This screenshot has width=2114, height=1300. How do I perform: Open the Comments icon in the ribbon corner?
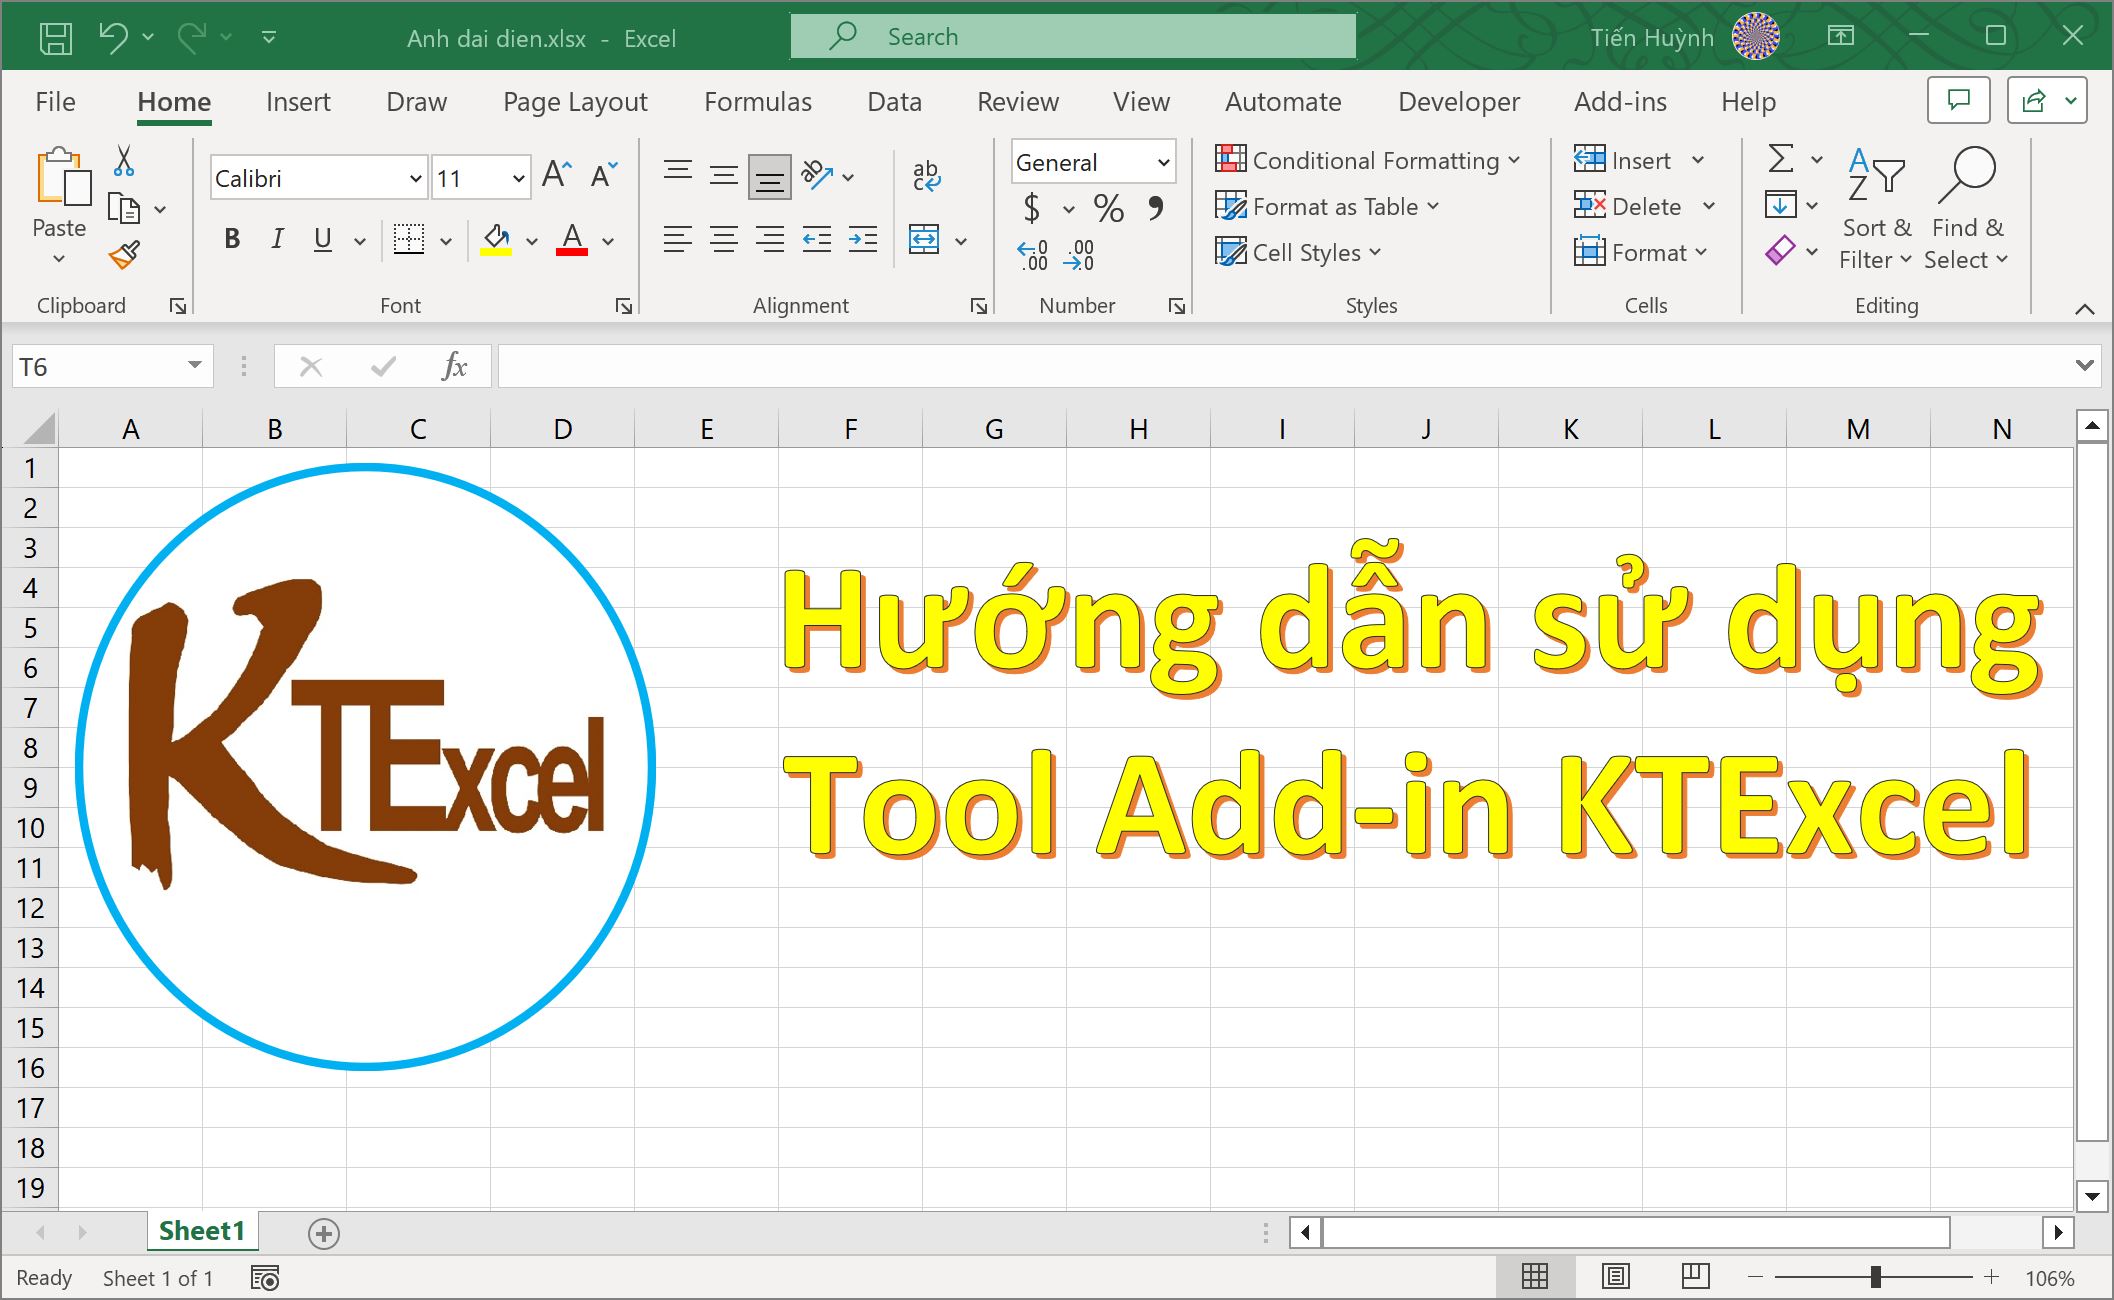click(1958, 100)
